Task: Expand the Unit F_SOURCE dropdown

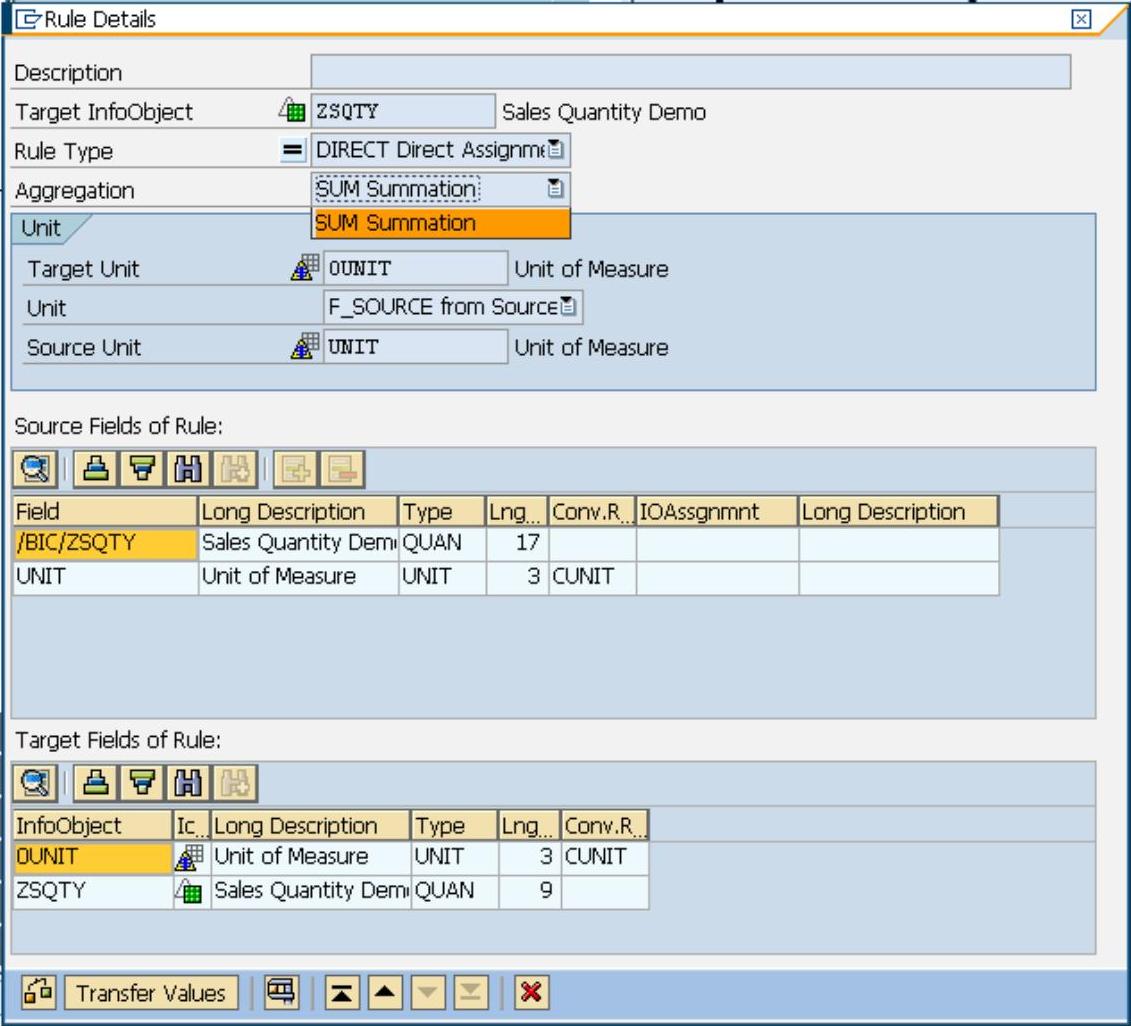Action: 568,307
